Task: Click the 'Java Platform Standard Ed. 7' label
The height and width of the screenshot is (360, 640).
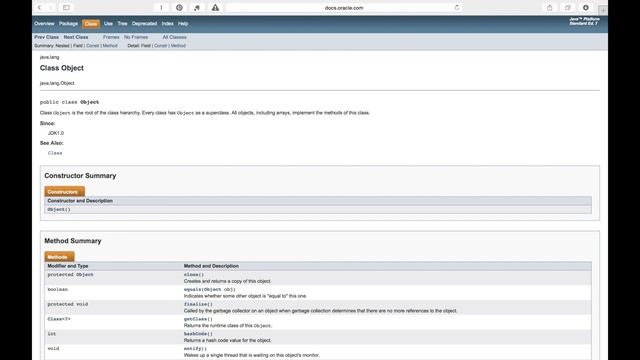Action: click(584, 21)
